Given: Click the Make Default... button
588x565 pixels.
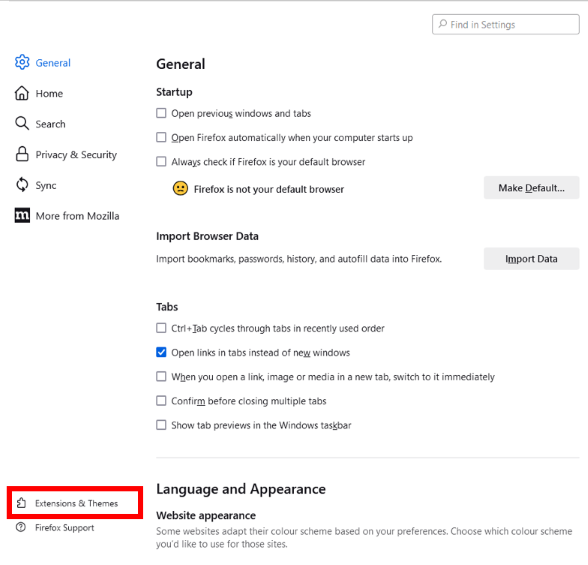Looking at the screenshot, I should (531, 187).
